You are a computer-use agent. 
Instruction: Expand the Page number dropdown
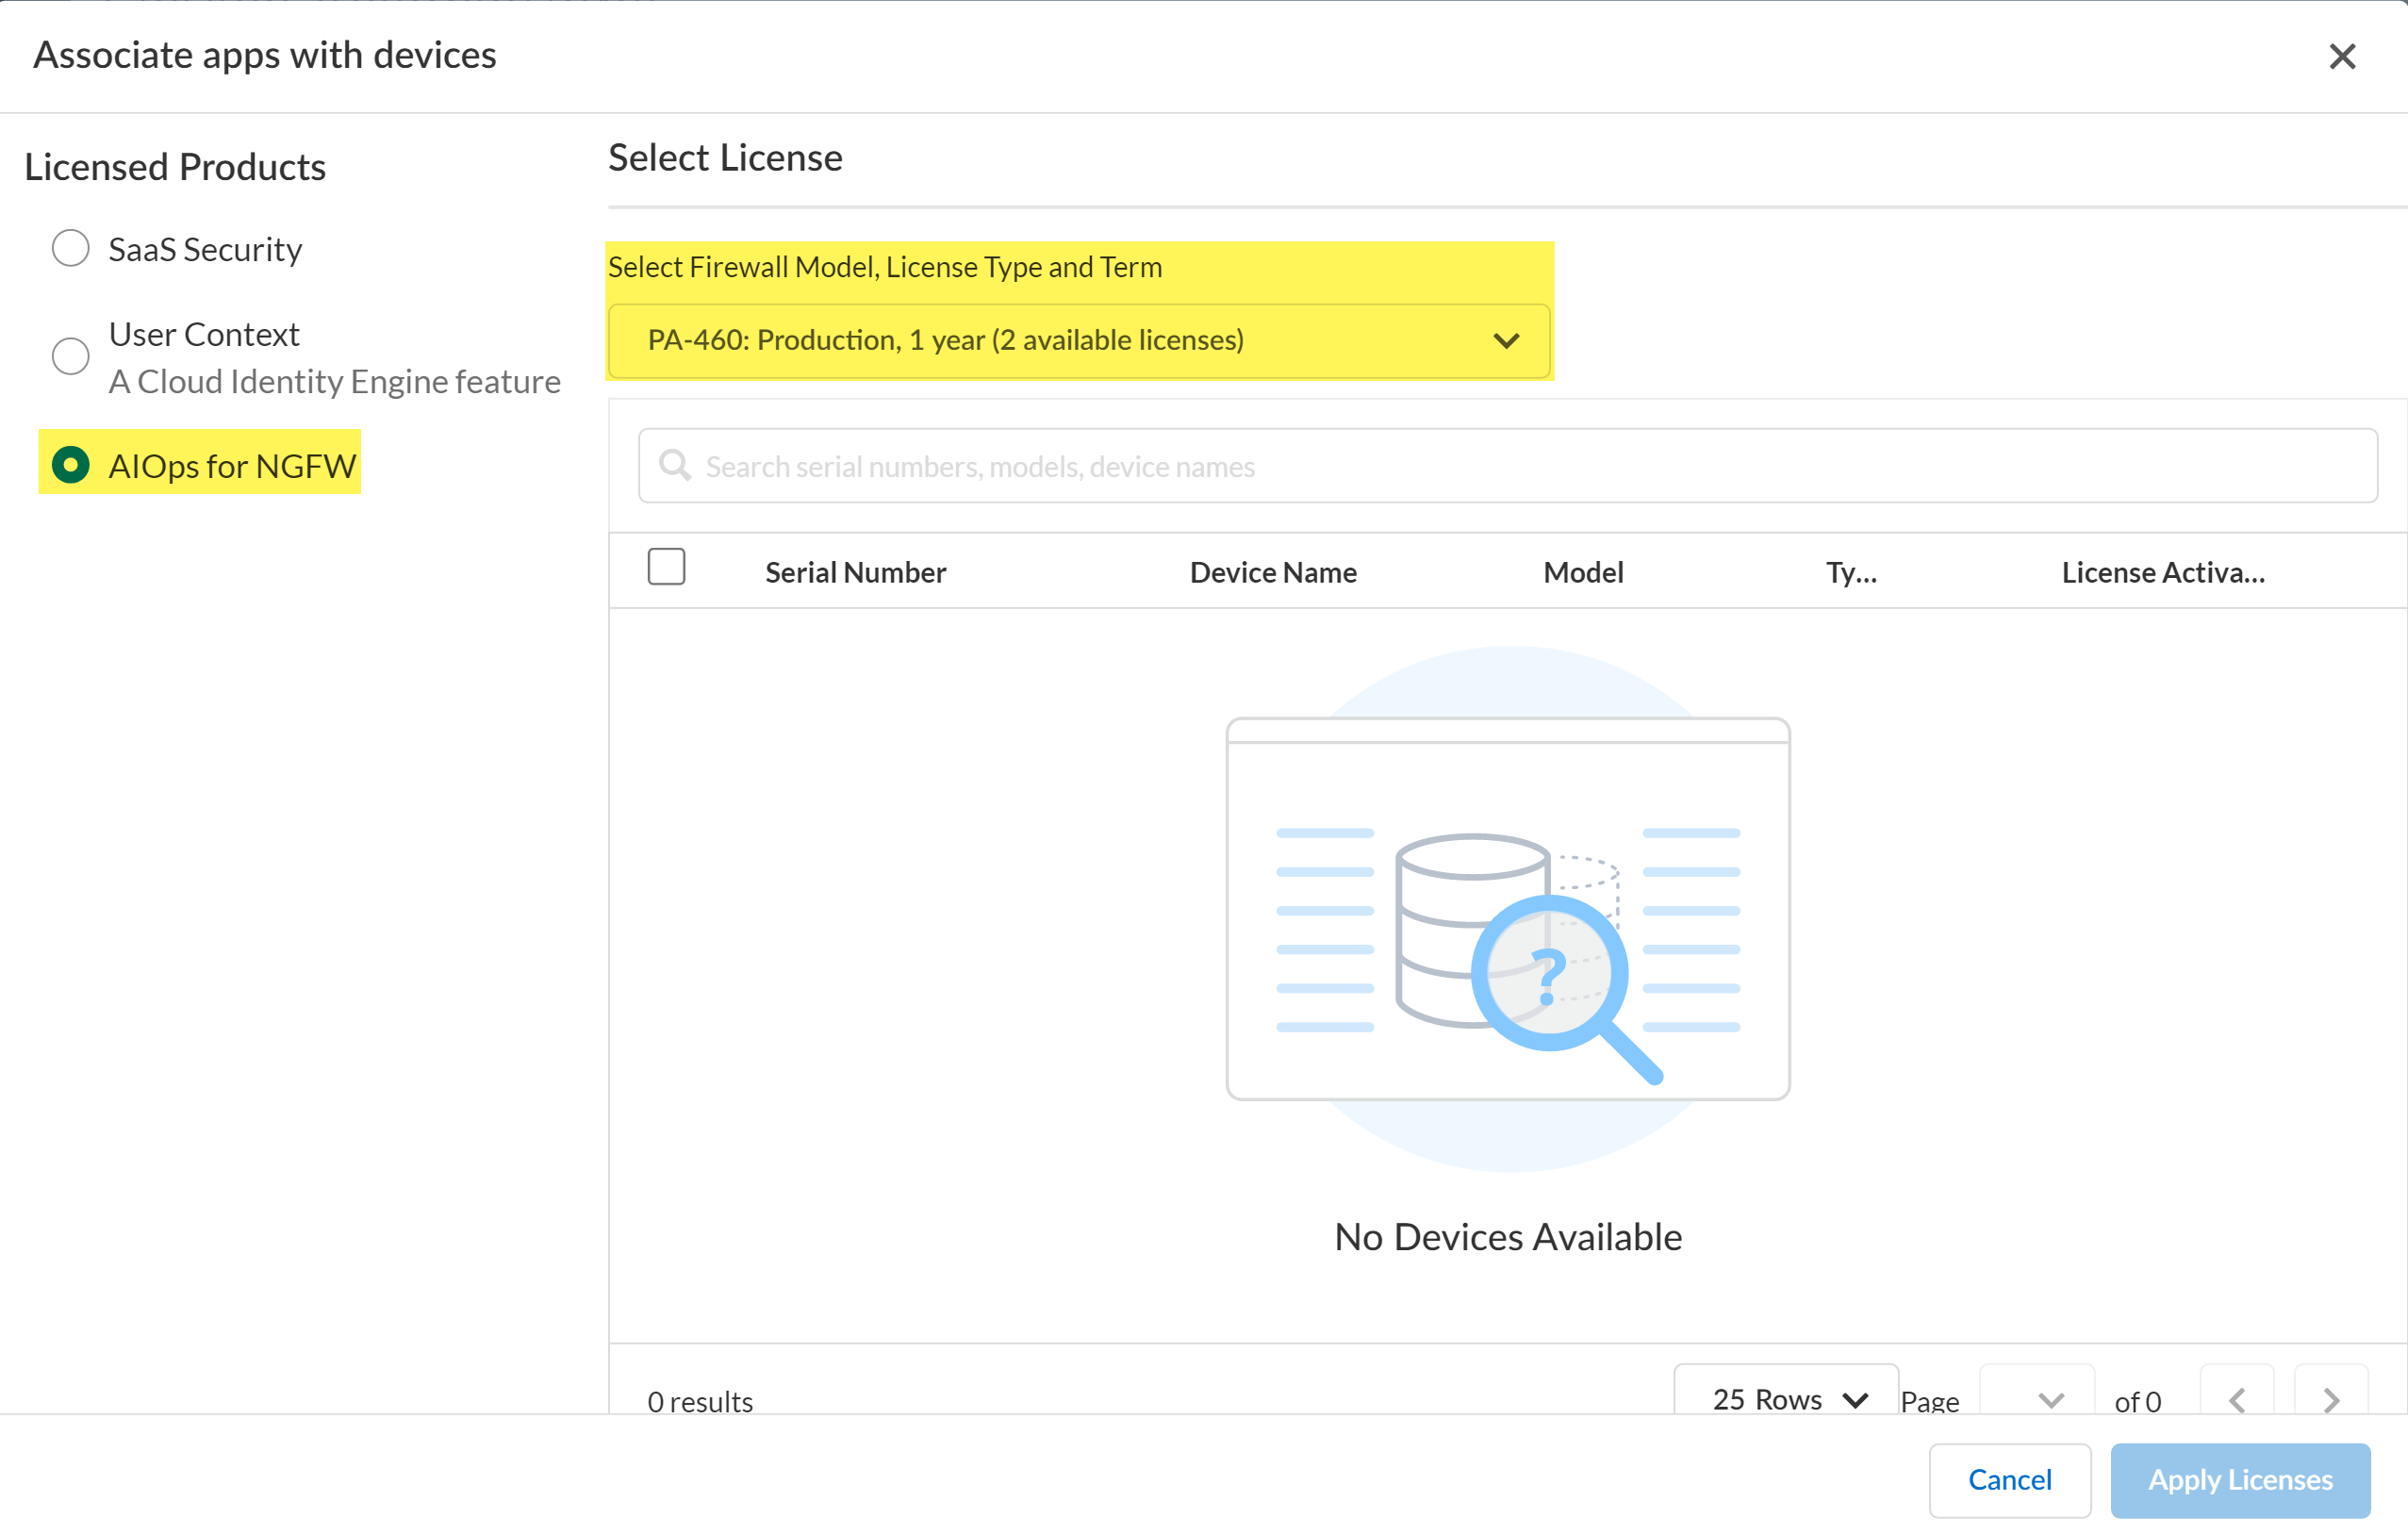pos(2037,1398)
